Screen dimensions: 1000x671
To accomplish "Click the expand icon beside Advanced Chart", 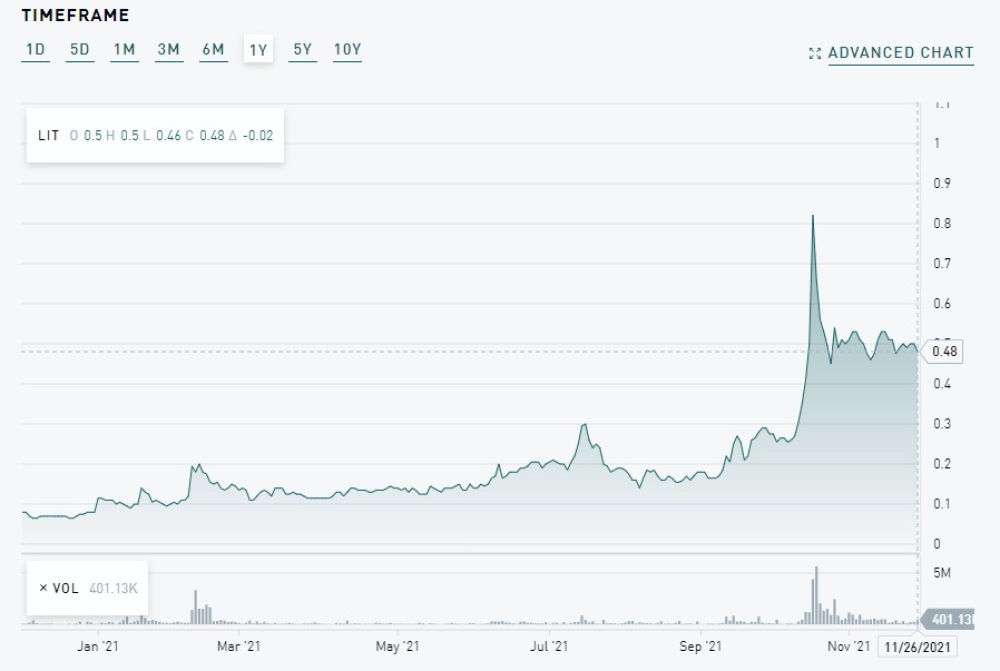I will pos(814,54).
